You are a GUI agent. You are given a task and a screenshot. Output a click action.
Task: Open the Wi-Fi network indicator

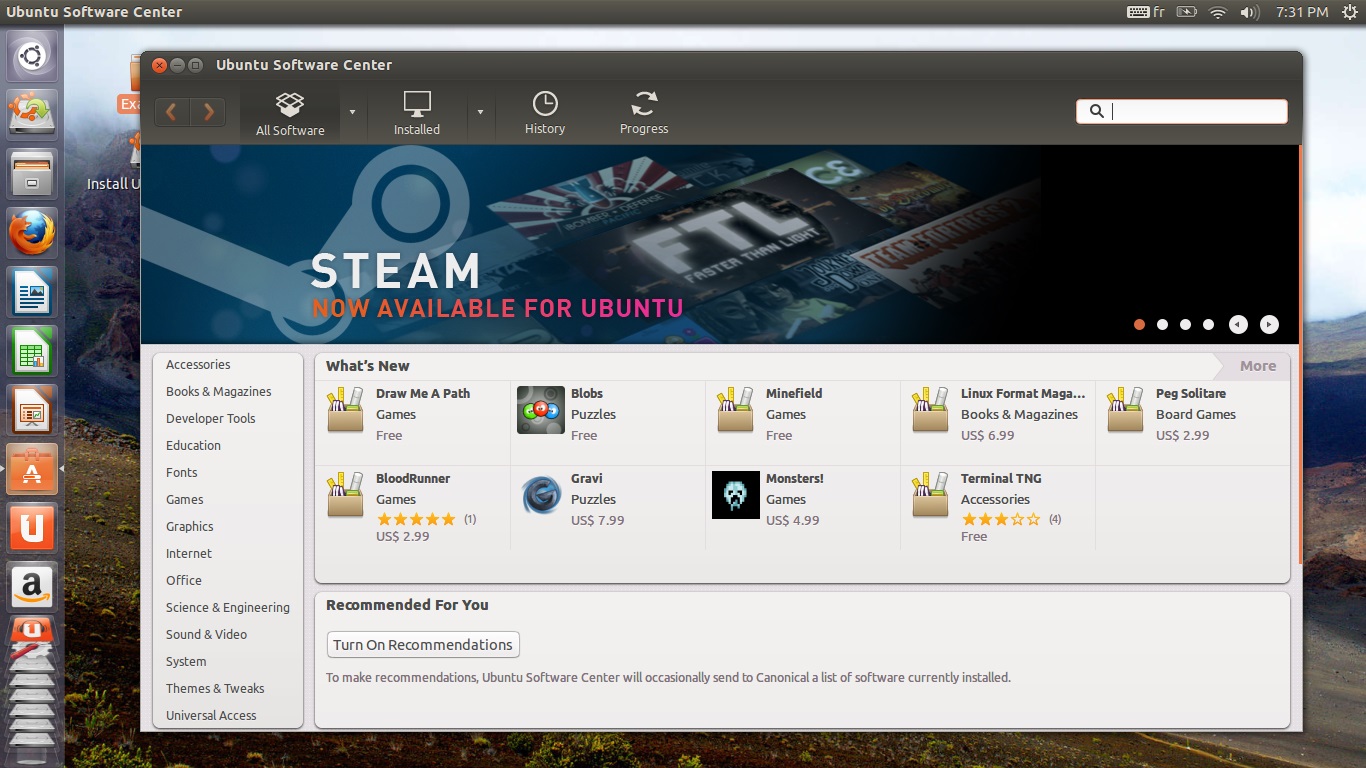[1217, 12]
